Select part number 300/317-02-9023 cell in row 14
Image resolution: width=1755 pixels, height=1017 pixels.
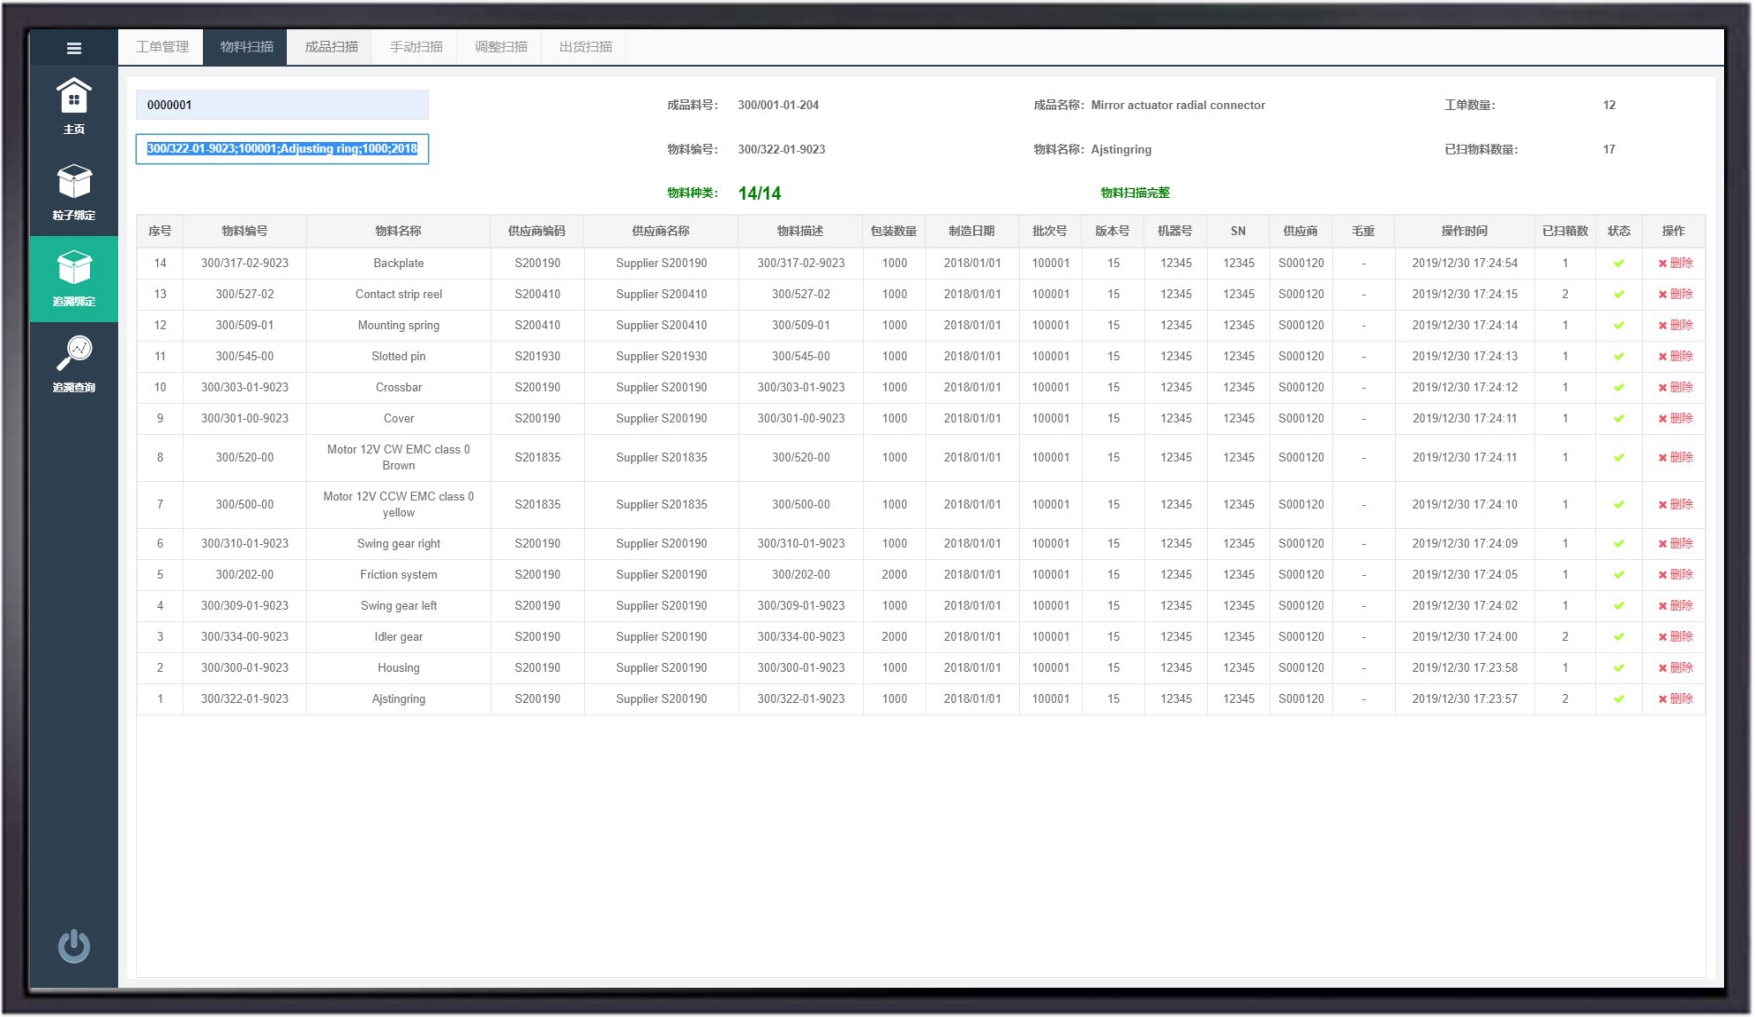coord(245,263)
